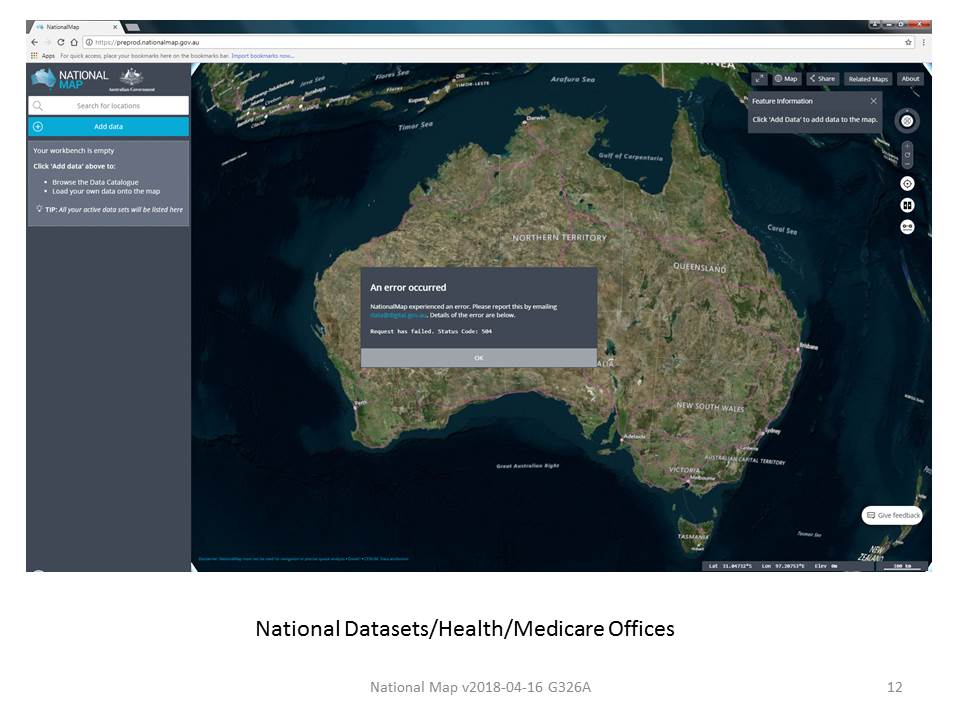Click the National Map logo

coord(70,79)
